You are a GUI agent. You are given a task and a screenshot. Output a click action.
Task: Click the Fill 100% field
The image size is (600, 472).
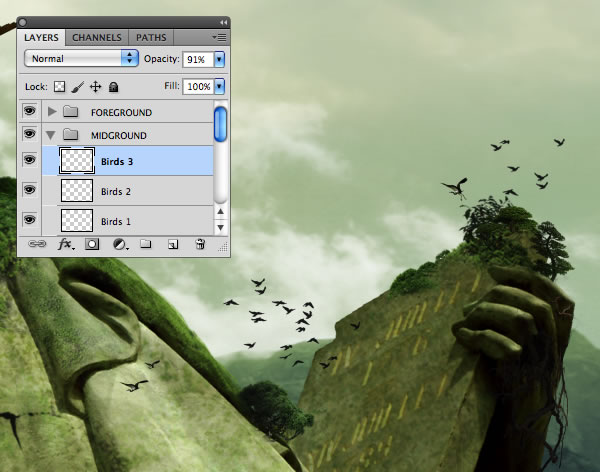point(198,87)
